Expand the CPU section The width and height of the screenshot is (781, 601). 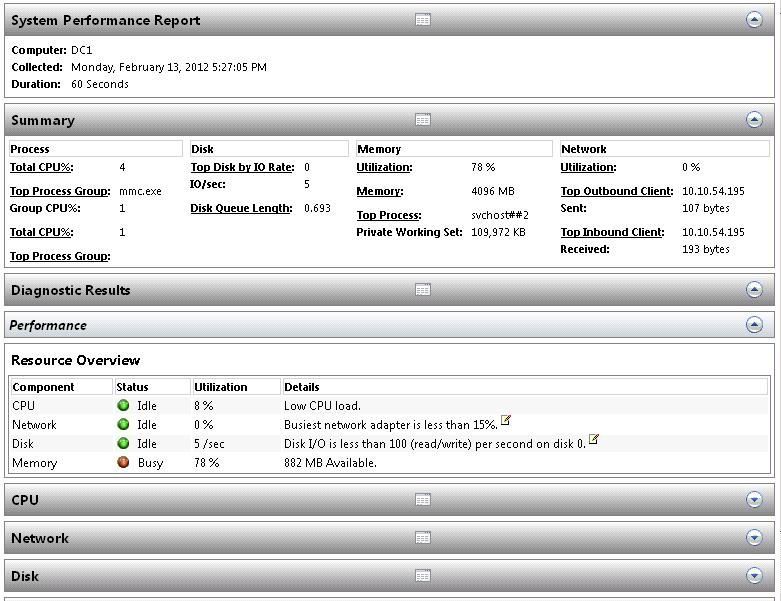[754, 499]
